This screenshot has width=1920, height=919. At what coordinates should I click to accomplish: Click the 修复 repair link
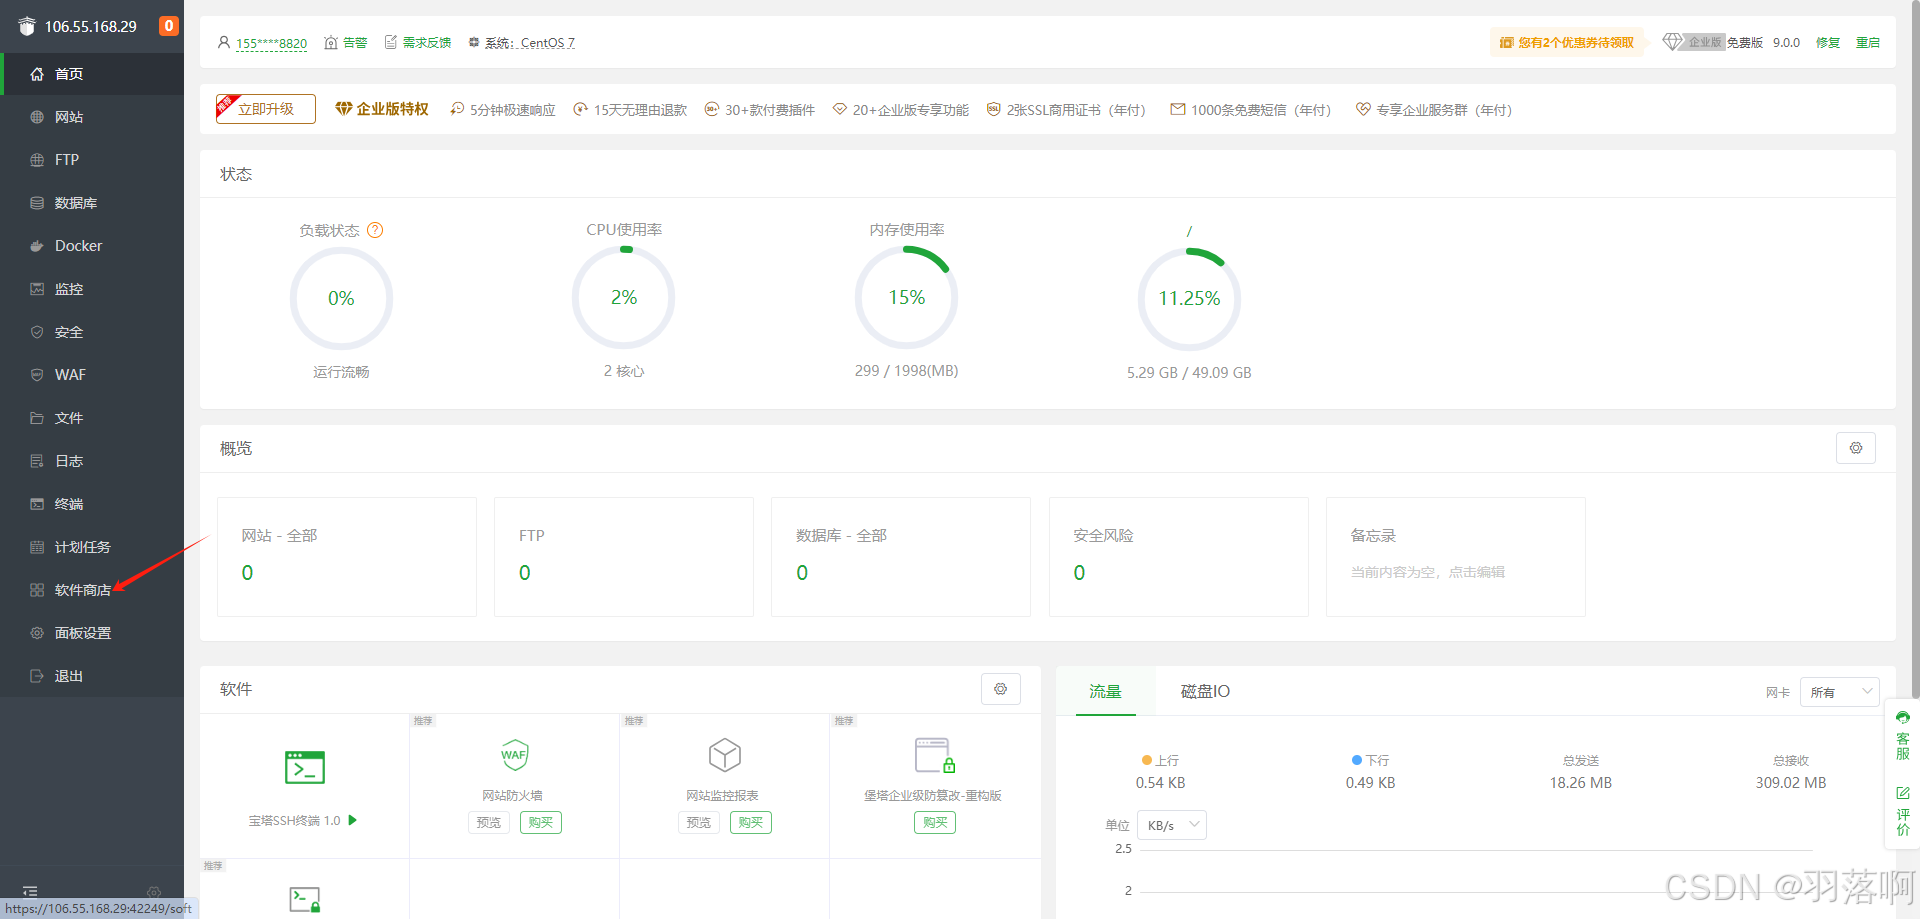[x=1828, y=43]
